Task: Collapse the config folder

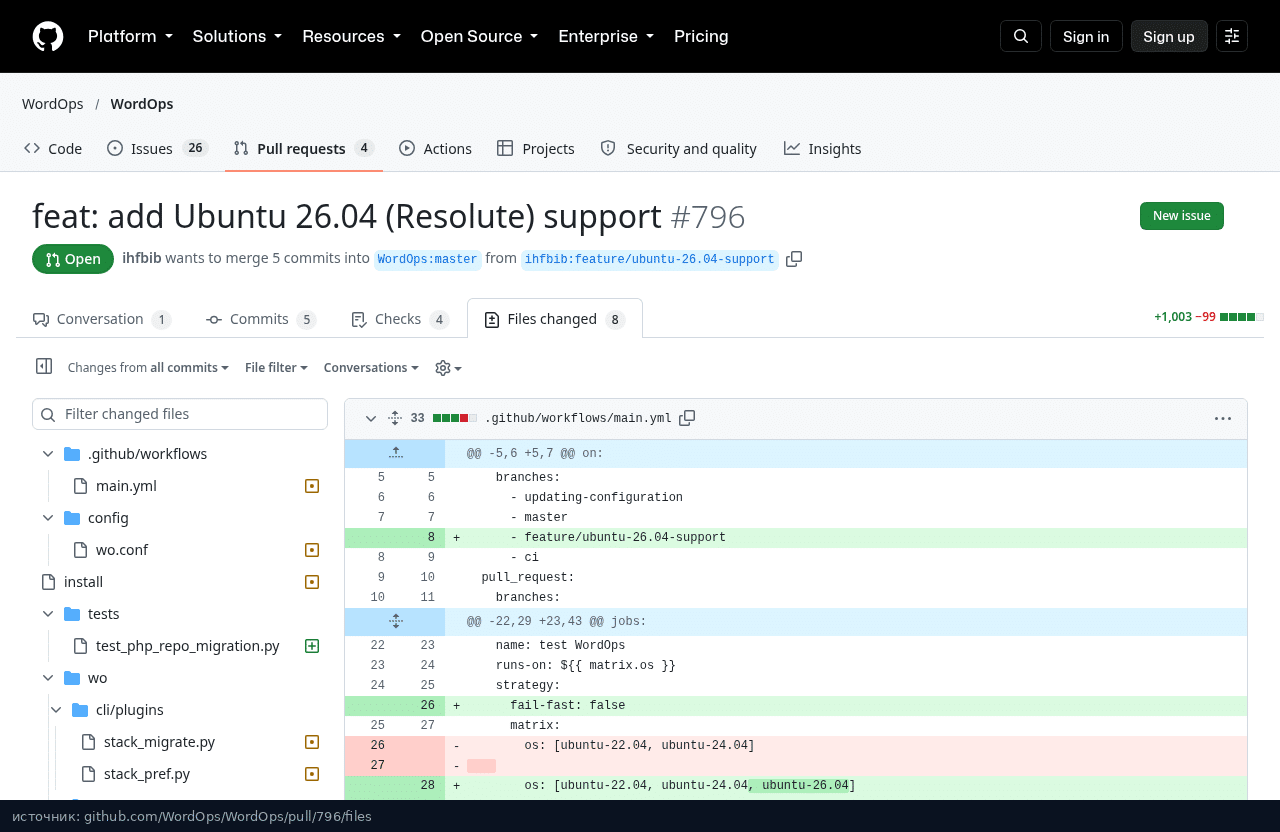Action: pyautogui.click(x=48, y=518)
